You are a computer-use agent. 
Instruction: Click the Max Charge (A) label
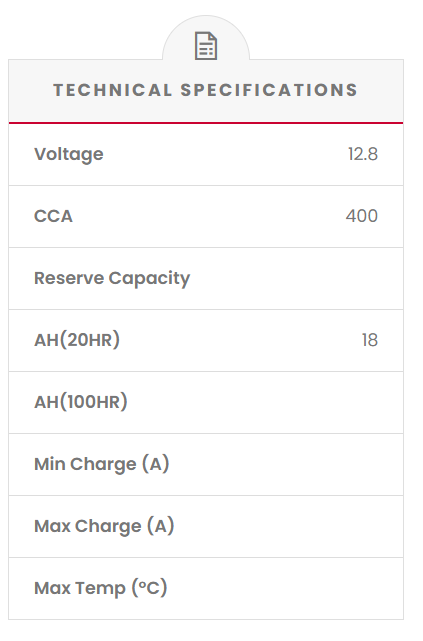pos(104,526)
